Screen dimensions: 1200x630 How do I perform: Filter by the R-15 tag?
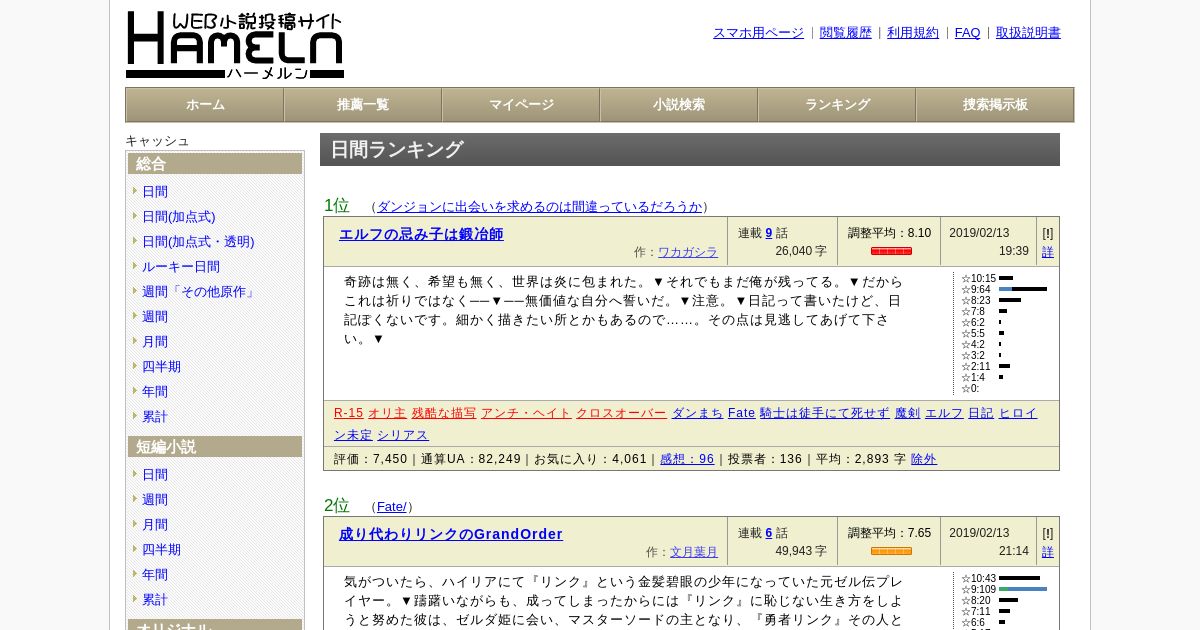[348, 413]
